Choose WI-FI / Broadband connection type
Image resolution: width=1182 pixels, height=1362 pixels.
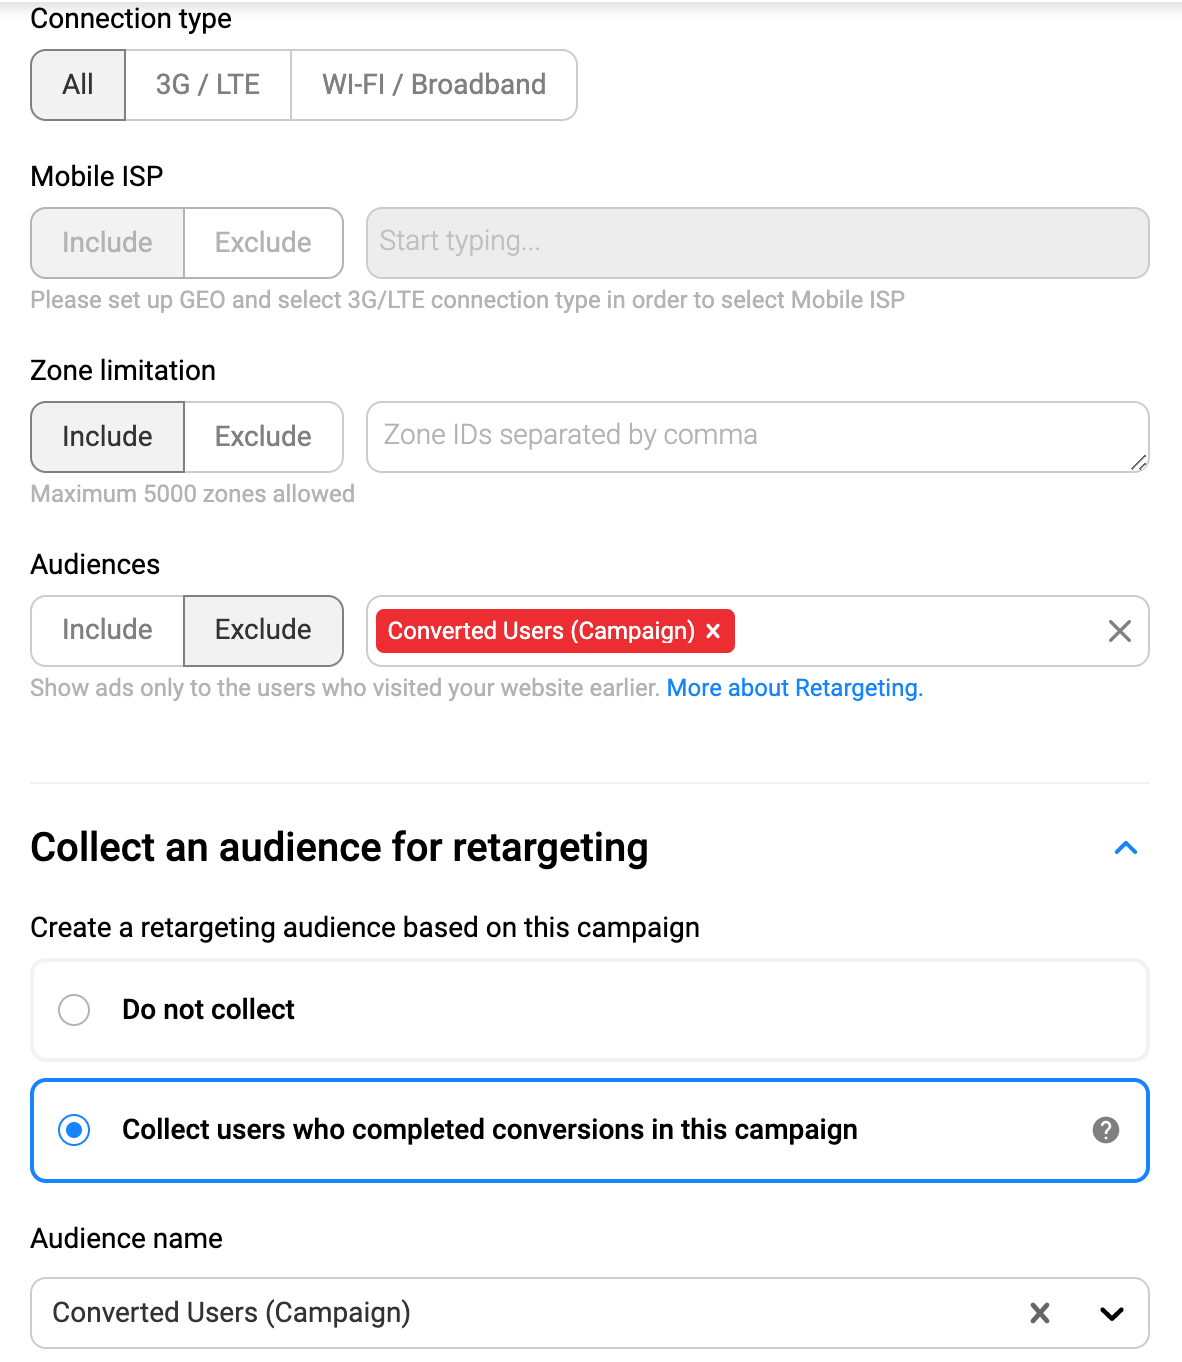pos(433,85)
